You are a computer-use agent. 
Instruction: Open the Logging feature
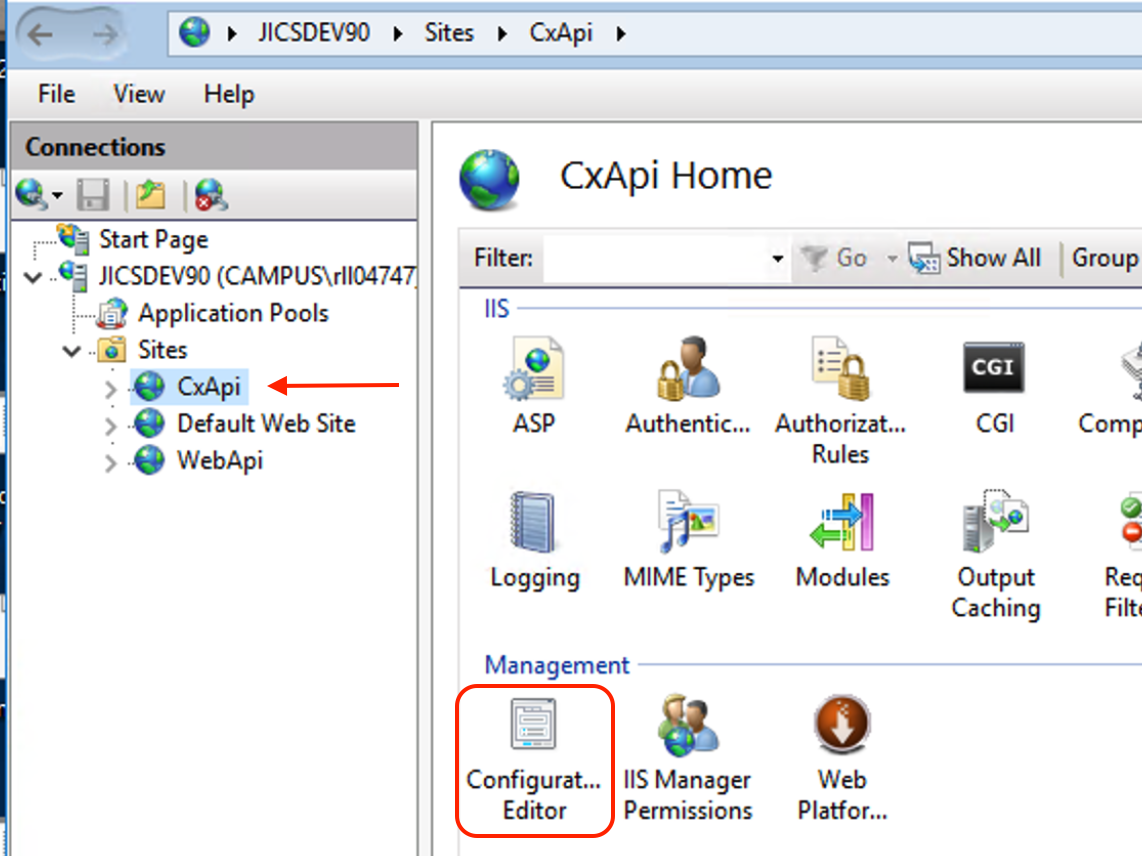click(x=535, y=541)
